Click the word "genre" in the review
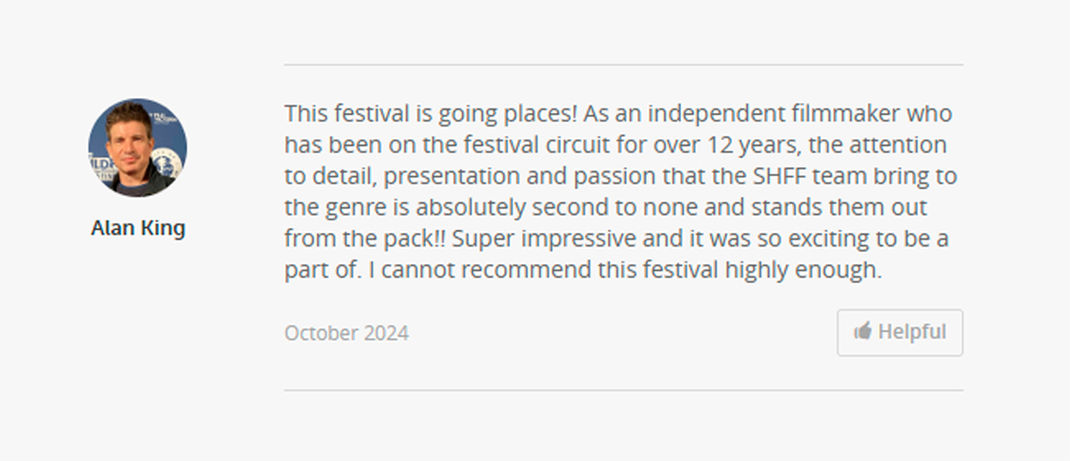Image resolution: width=1070 pixels, height=461 pixels. [x=354, y=208]
